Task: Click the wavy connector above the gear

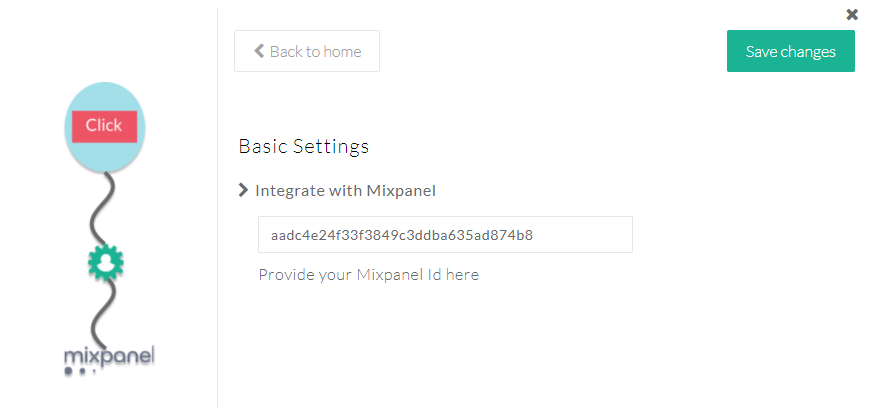Action: tap(105, 208)
